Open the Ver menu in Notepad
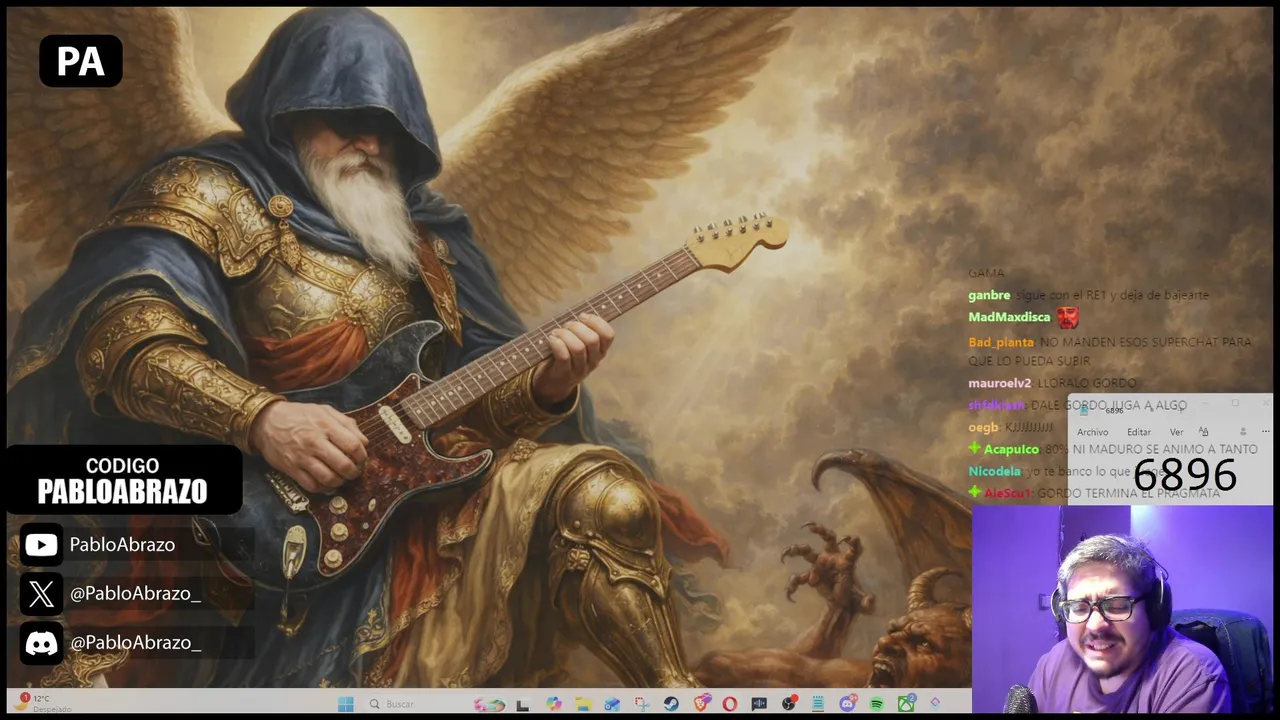 click(x=1176, y=432)
